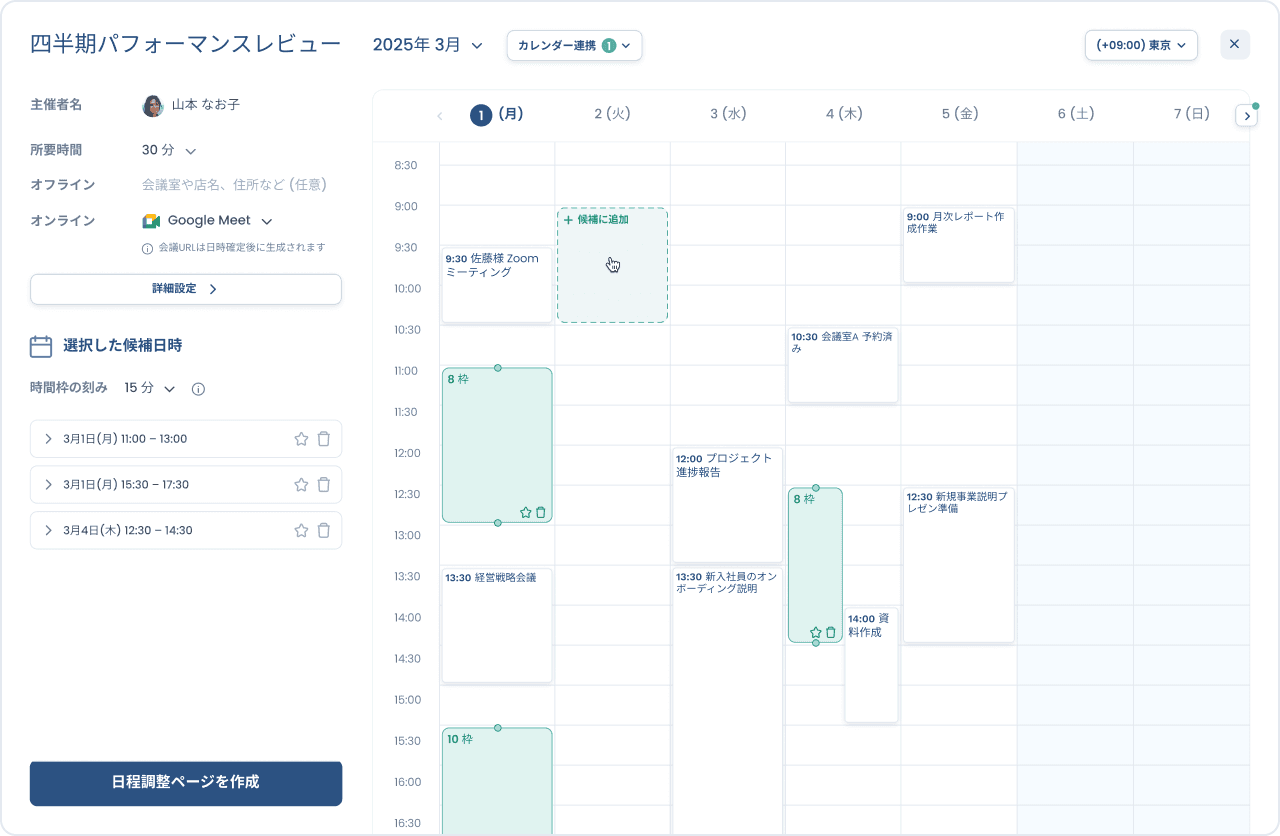Click the previous week left arrow
The image size is (1280, 836).
(439, 116)
